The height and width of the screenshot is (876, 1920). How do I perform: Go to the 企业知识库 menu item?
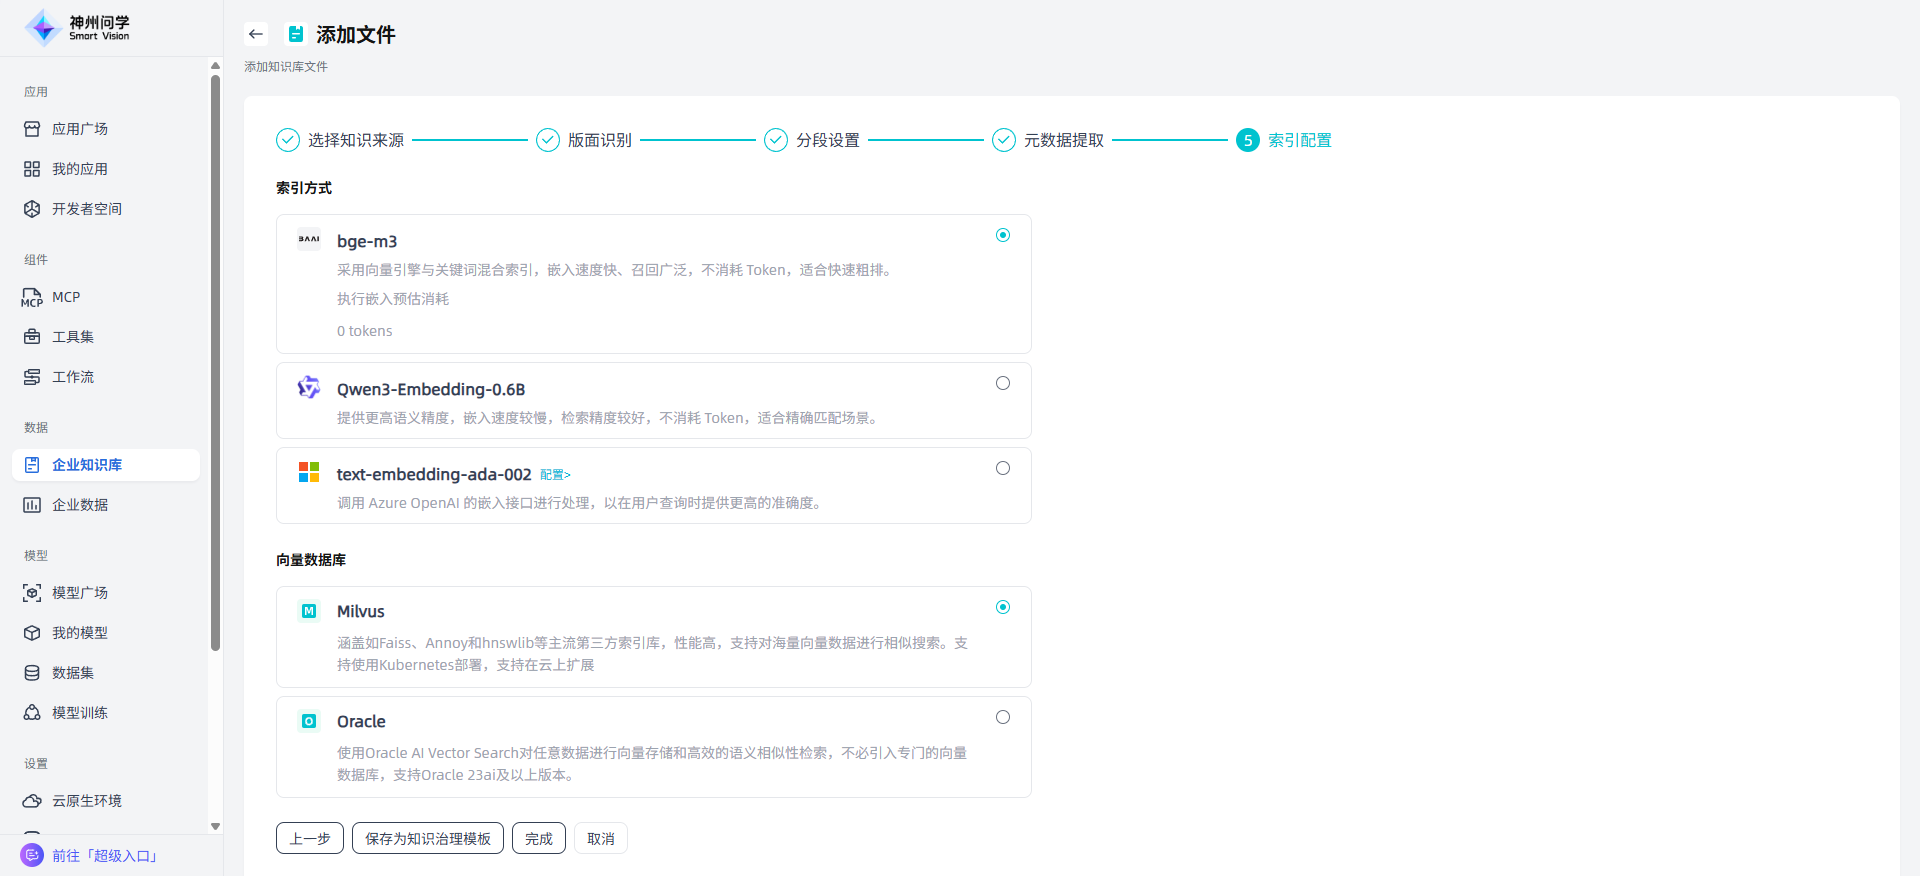(x=86, y=465)
